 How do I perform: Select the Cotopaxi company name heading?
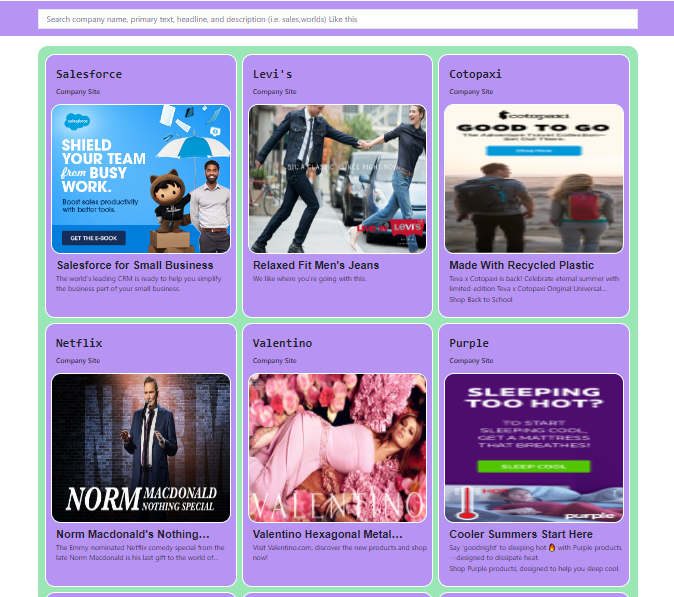coord(475,74)
